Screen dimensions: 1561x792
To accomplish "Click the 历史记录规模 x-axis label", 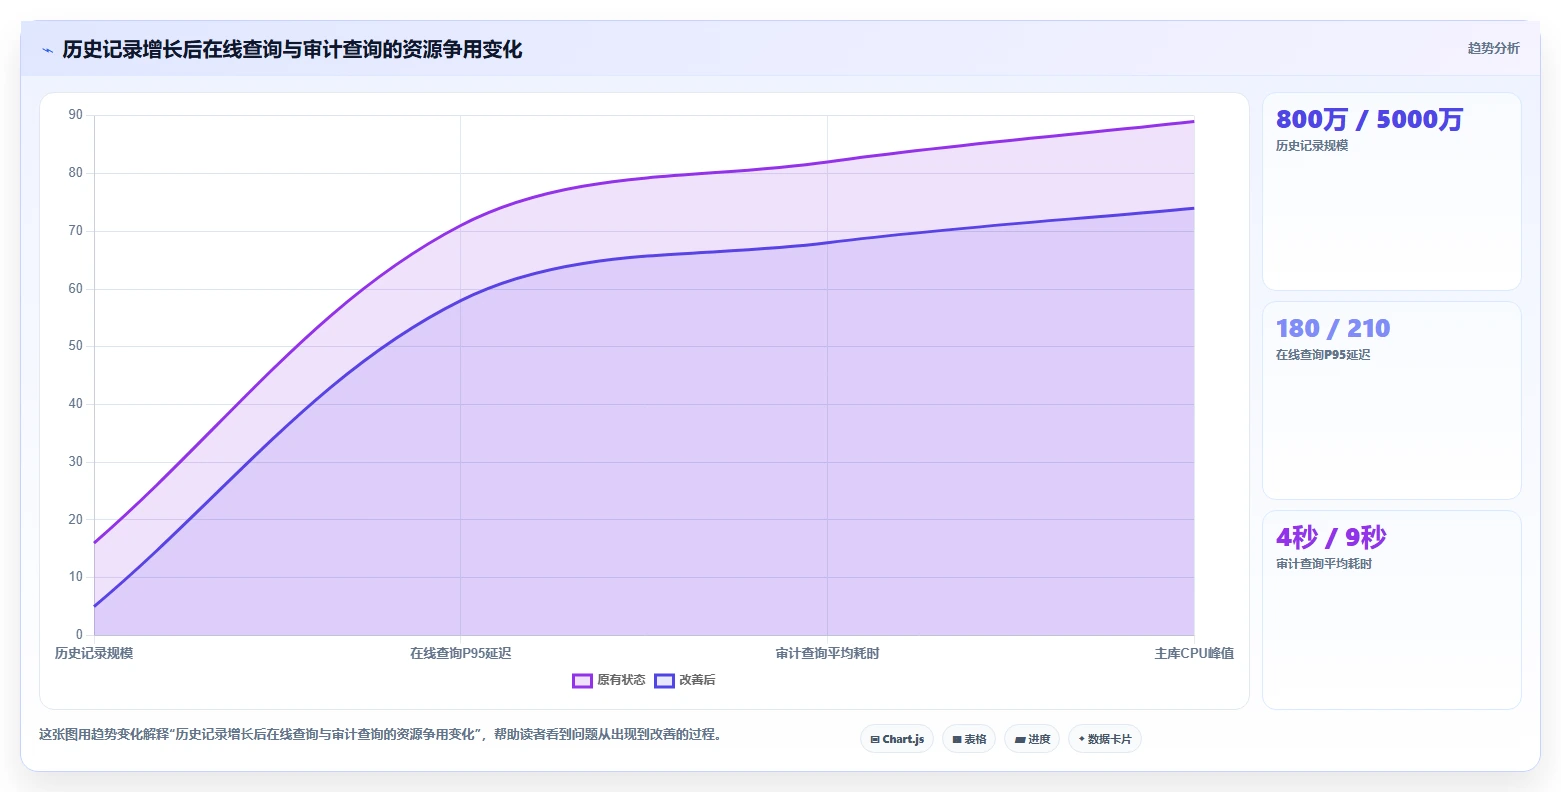I will pyautogui.click(x=94, y=653).
